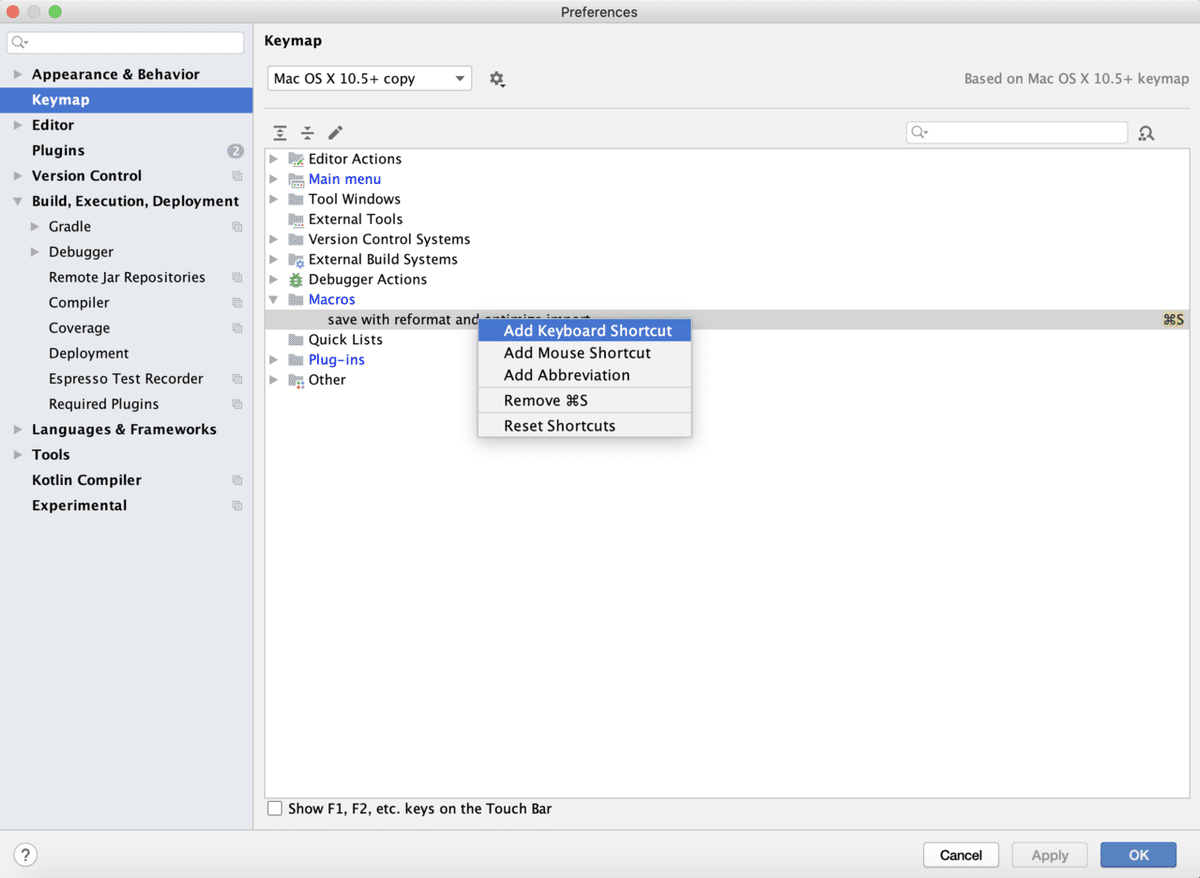The image size is (1200, 878).
Task: Open the Keymap settings page
Action: click(126, 100)
